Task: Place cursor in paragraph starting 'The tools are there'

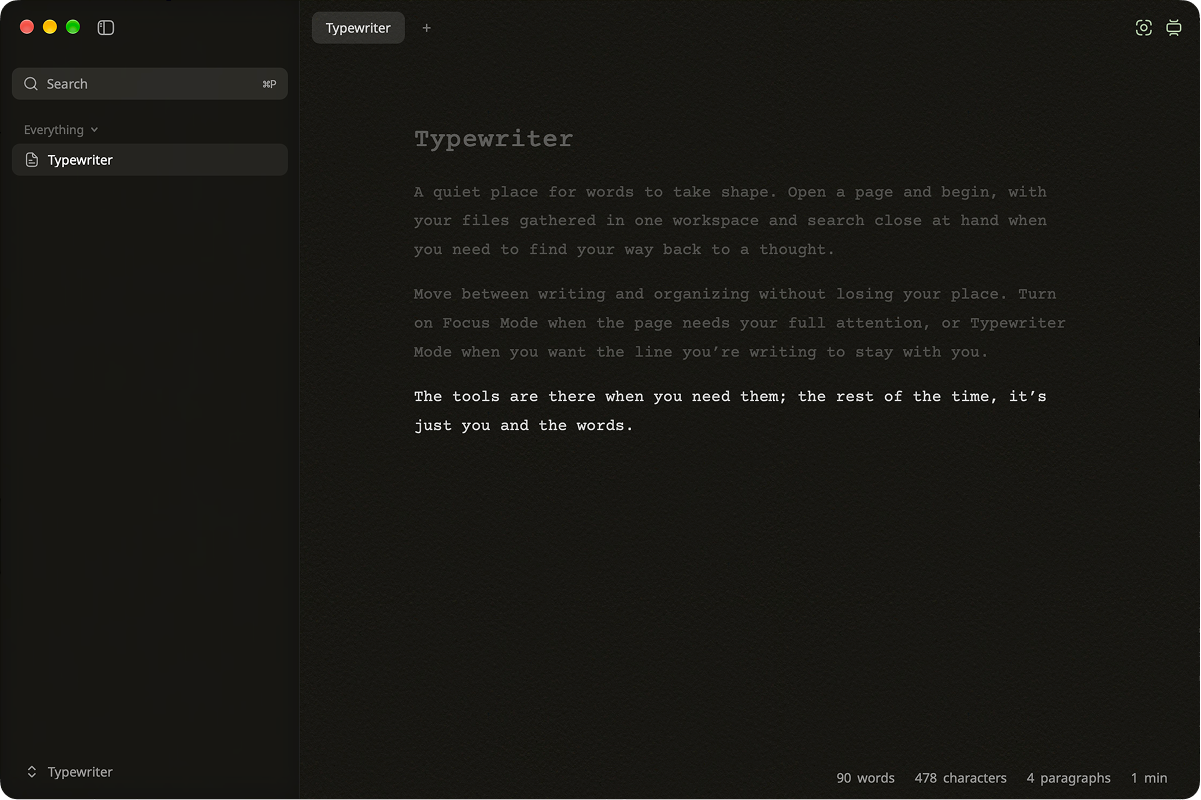Action: click(x=730, y=411)
